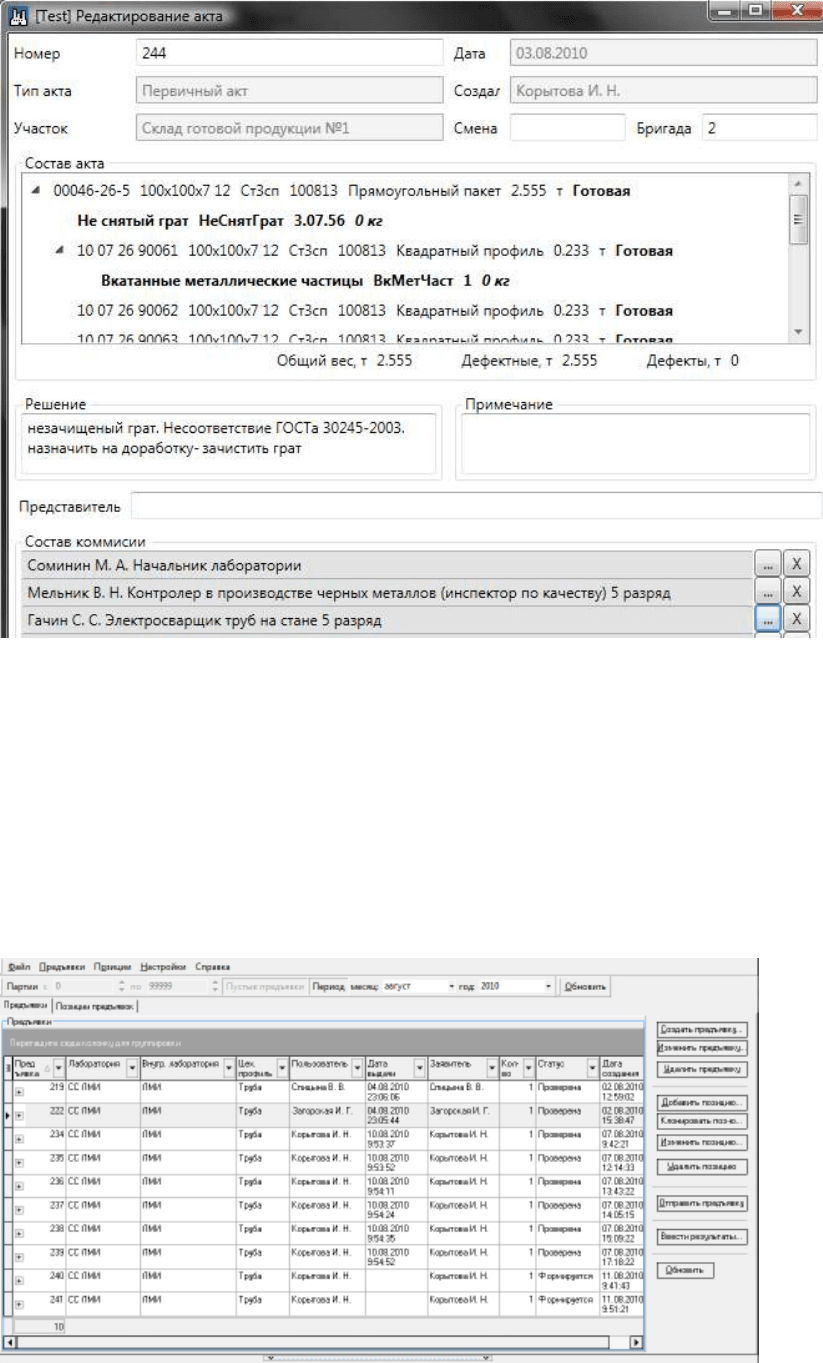The image size is (823, 1363).
Task: Click the down arrow of the Состав акта scrollbar
Action: 798,331
